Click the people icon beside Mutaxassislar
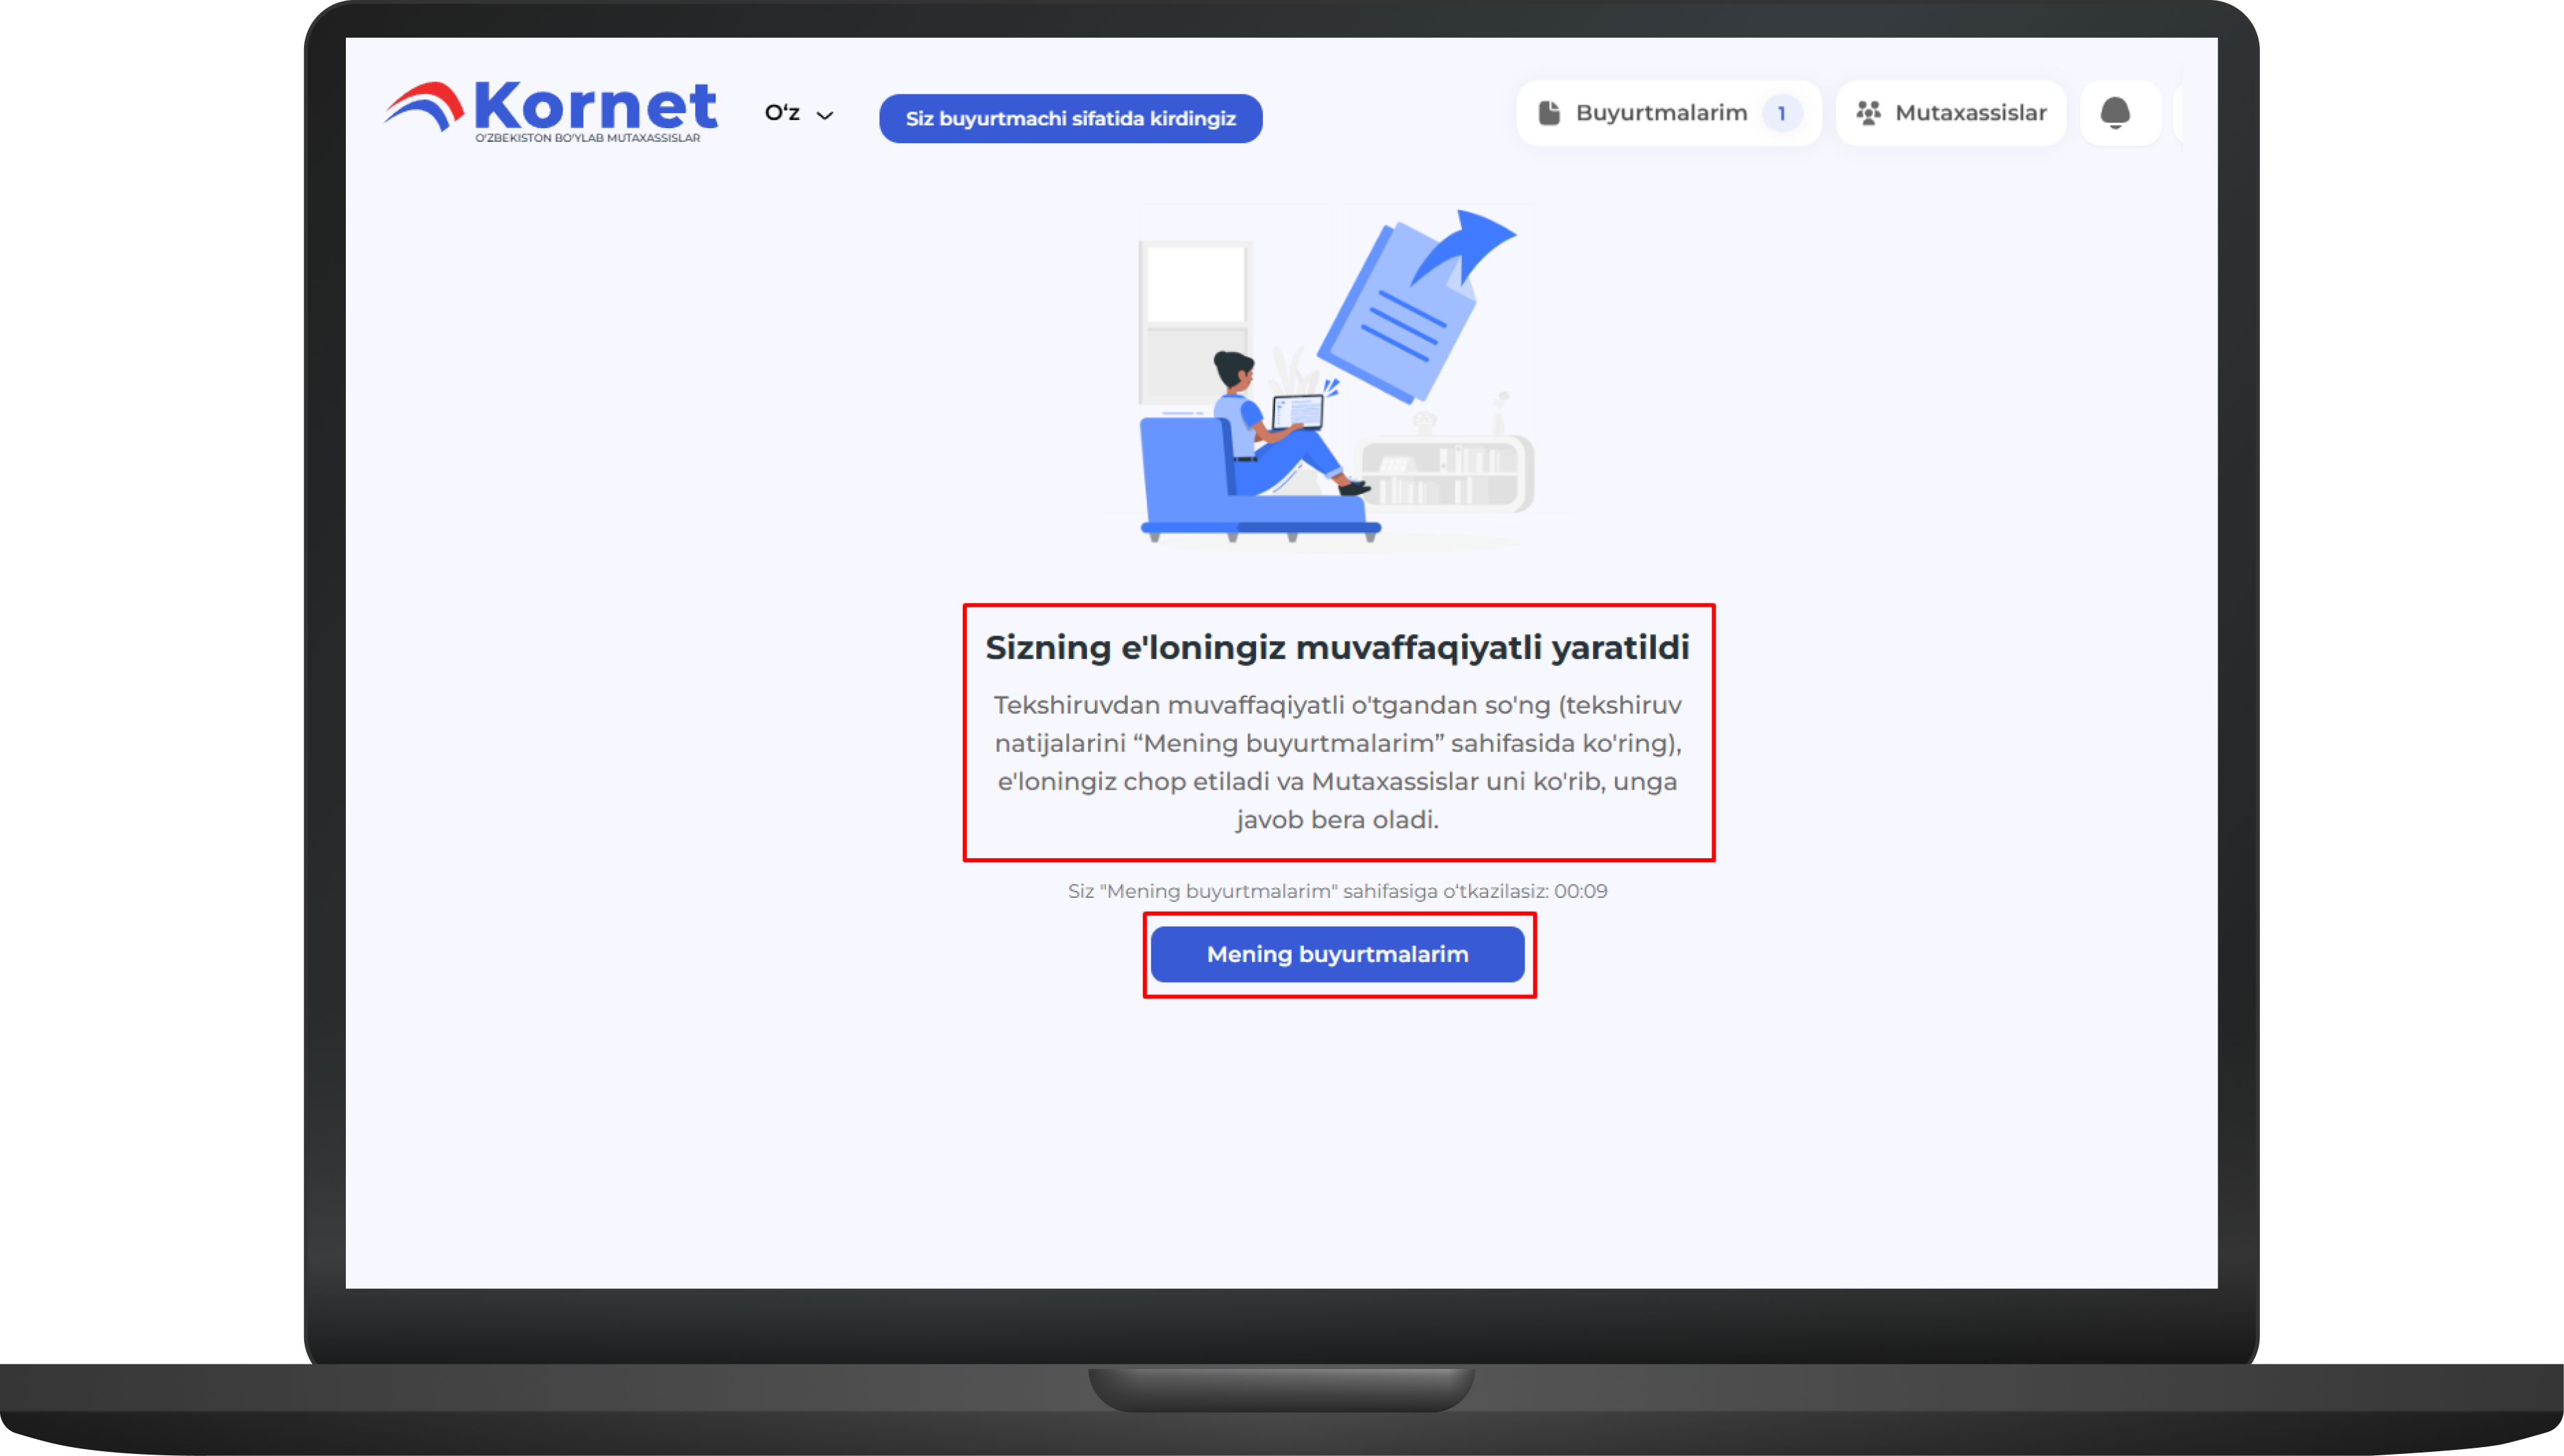Viewport: 2564px width, 1456px height. coord(1868,113)
